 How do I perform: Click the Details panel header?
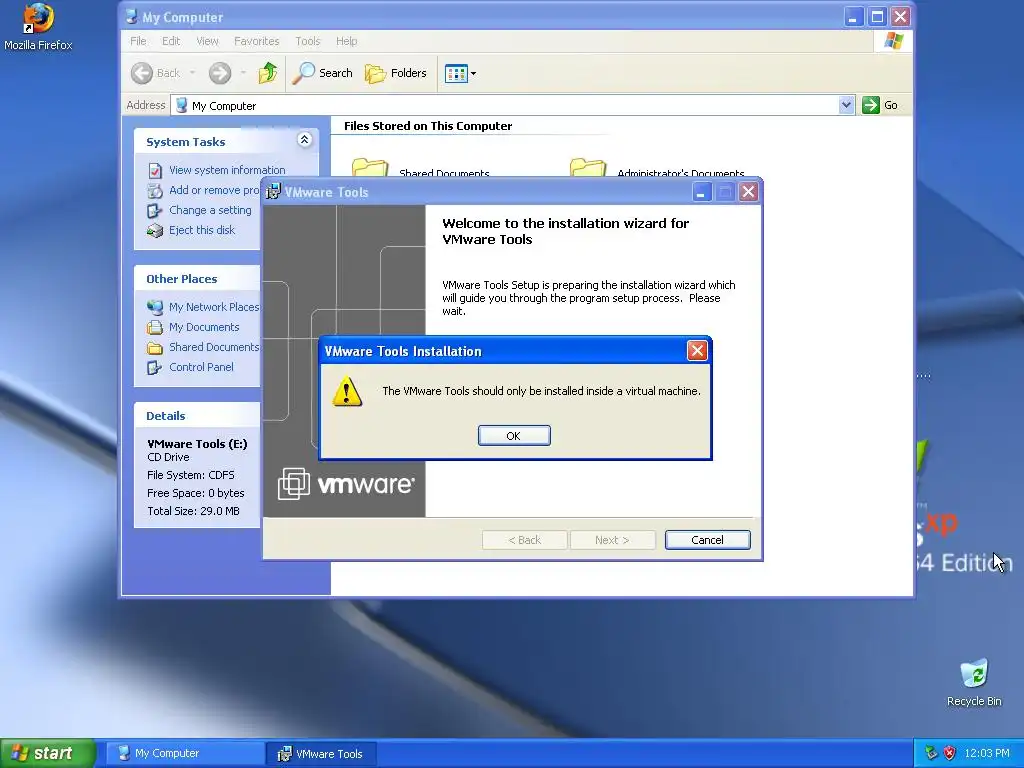pos(197,416)
